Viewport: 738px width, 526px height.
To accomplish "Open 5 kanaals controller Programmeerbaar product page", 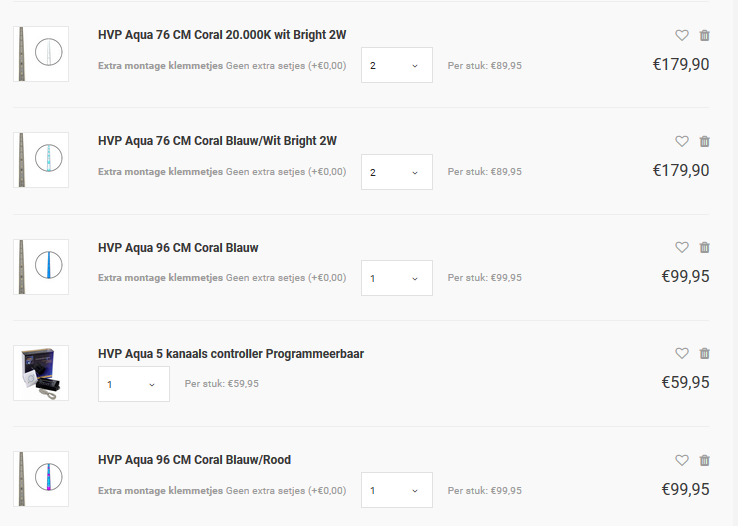I will pyautogui.click(x=231, y=353).
